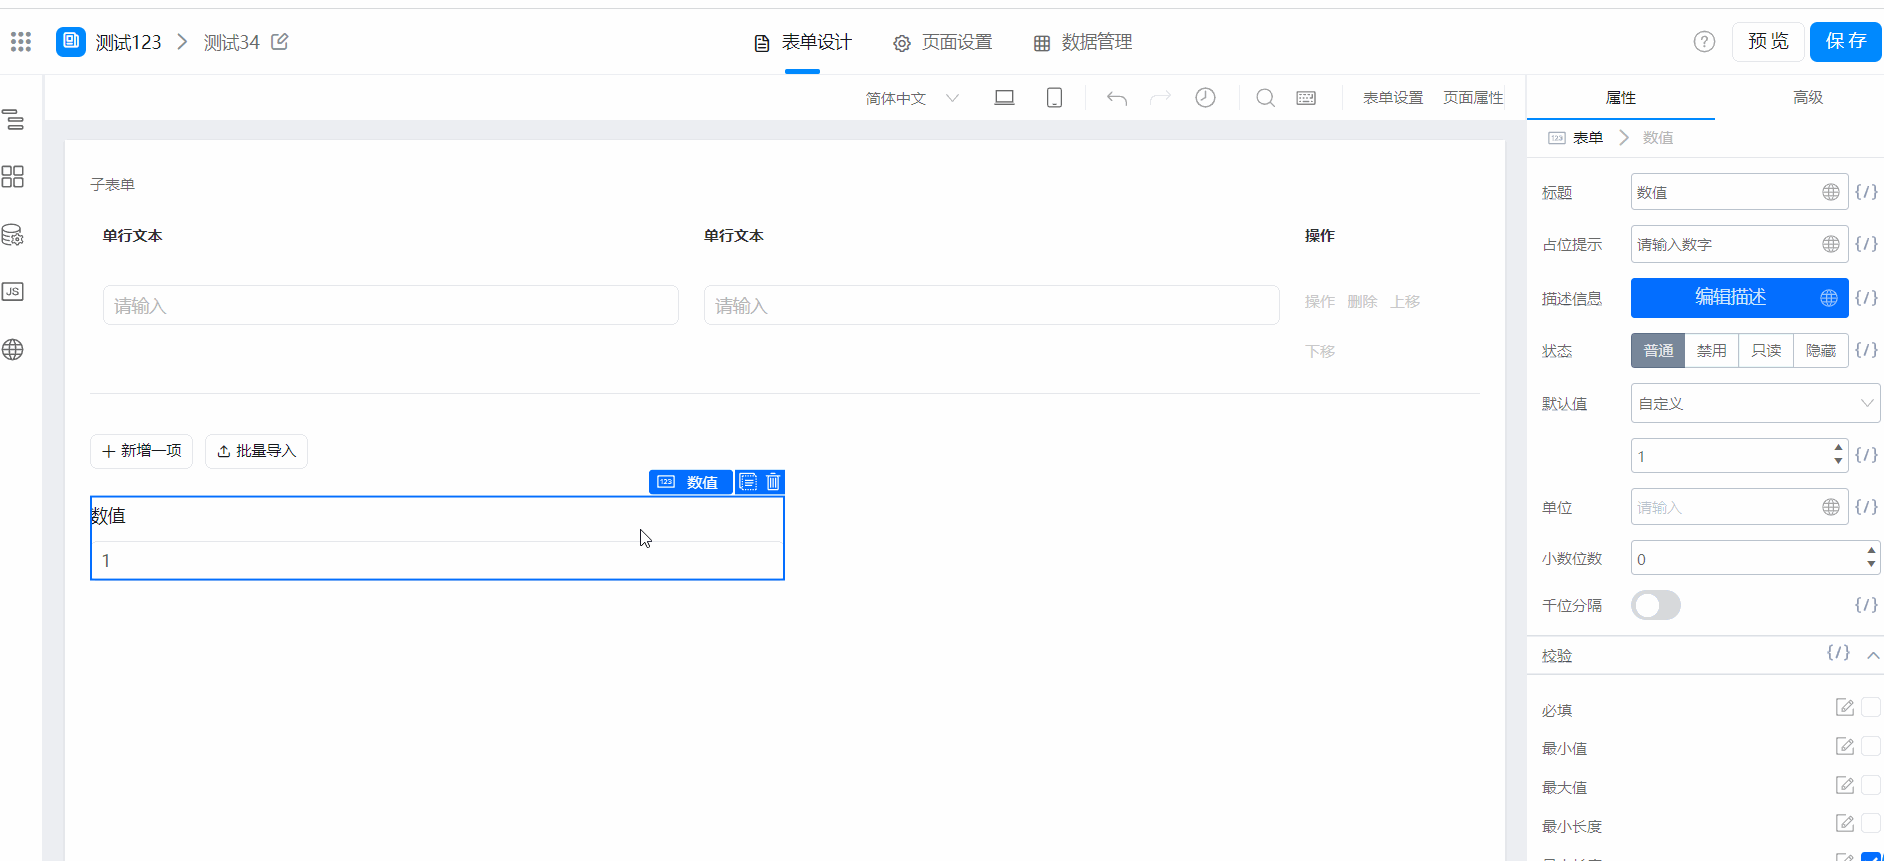Viewport: 1884px width, 861px height.
Task: Collapse the 校验 section
Action: [1873, 655]
